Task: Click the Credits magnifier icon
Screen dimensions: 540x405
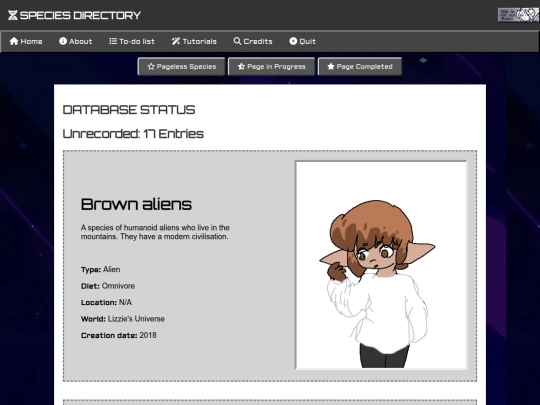Action: (237, 41)
